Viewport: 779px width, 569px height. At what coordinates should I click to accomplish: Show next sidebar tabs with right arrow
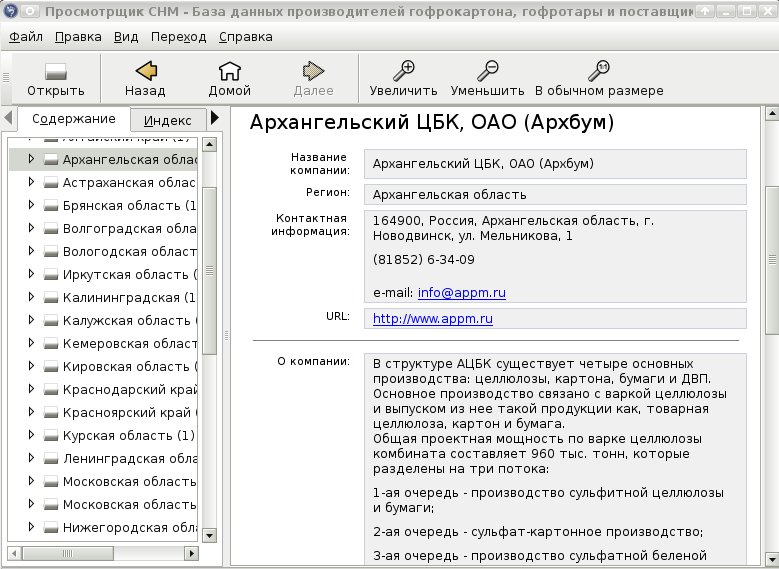pyautogui.click(x=215, y=118)
